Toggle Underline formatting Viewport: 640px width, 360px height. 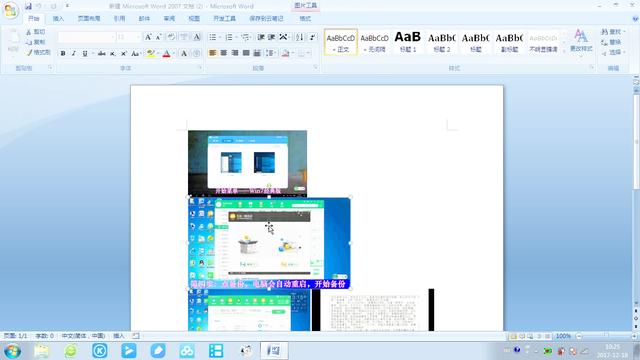tap(85, 53)
